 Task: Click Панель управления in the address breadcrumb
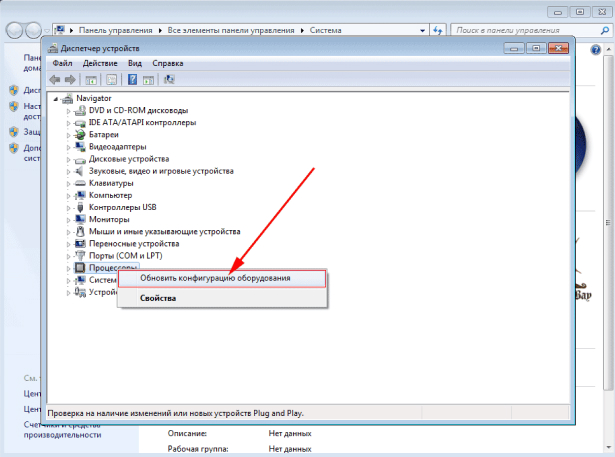(115, 30)
